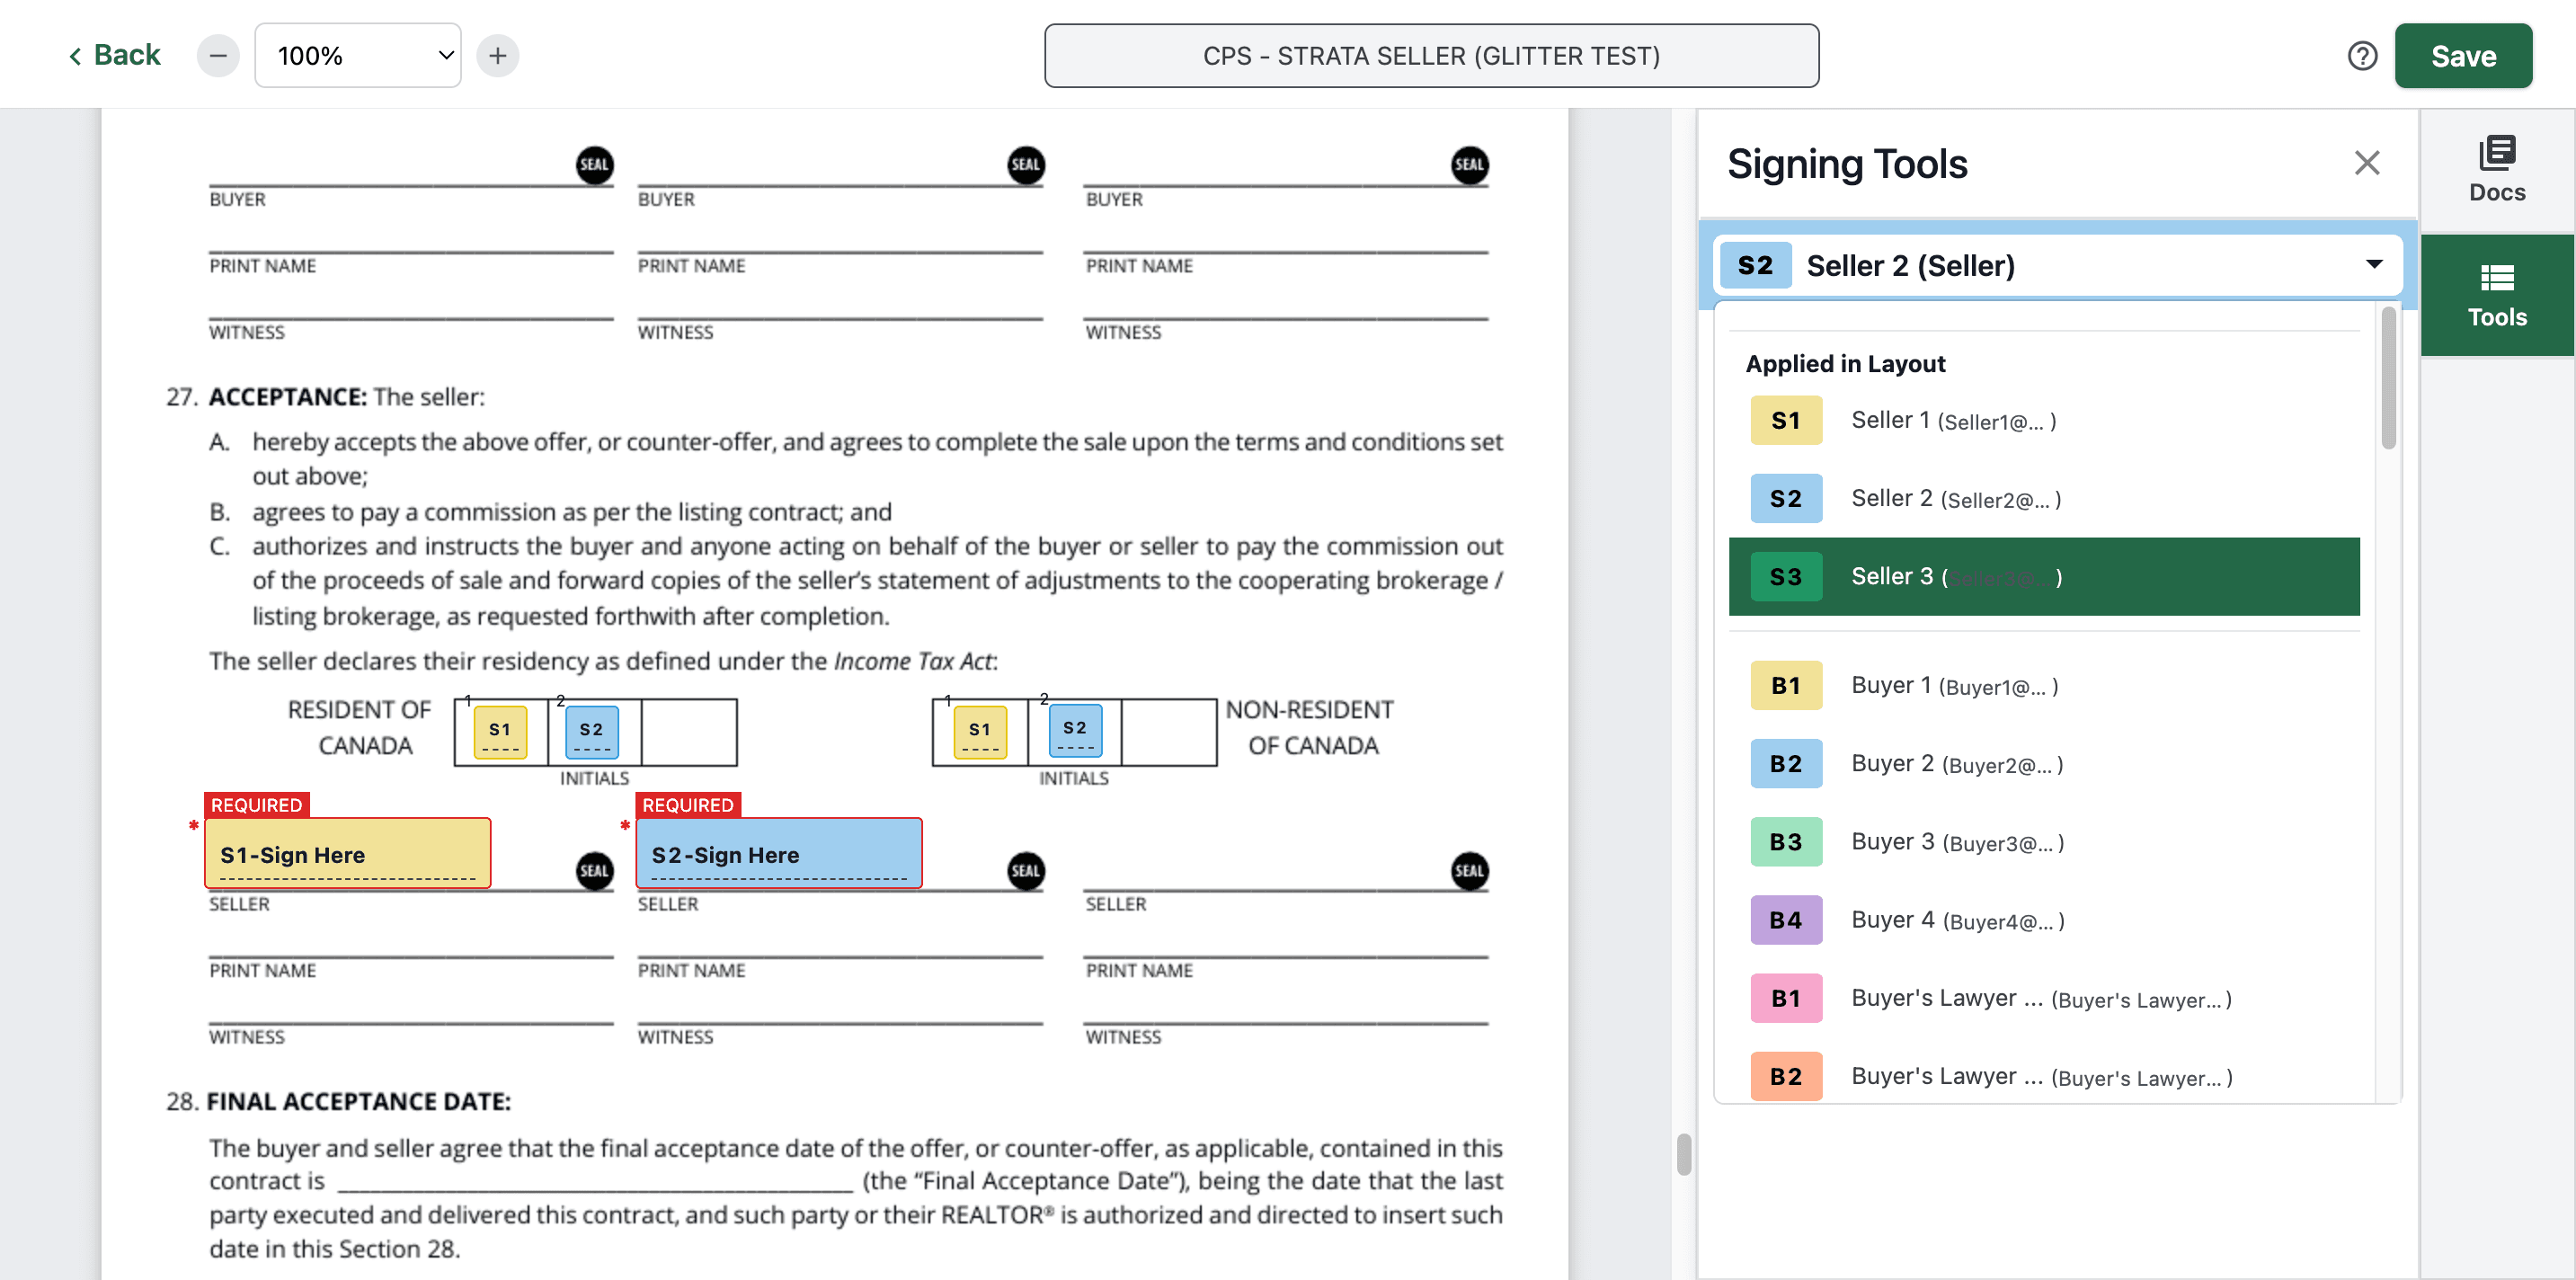Close the Signing Tools panel
Image resolution: width=2576 pixels, height=1280 pixels.
pos(2366,163)
